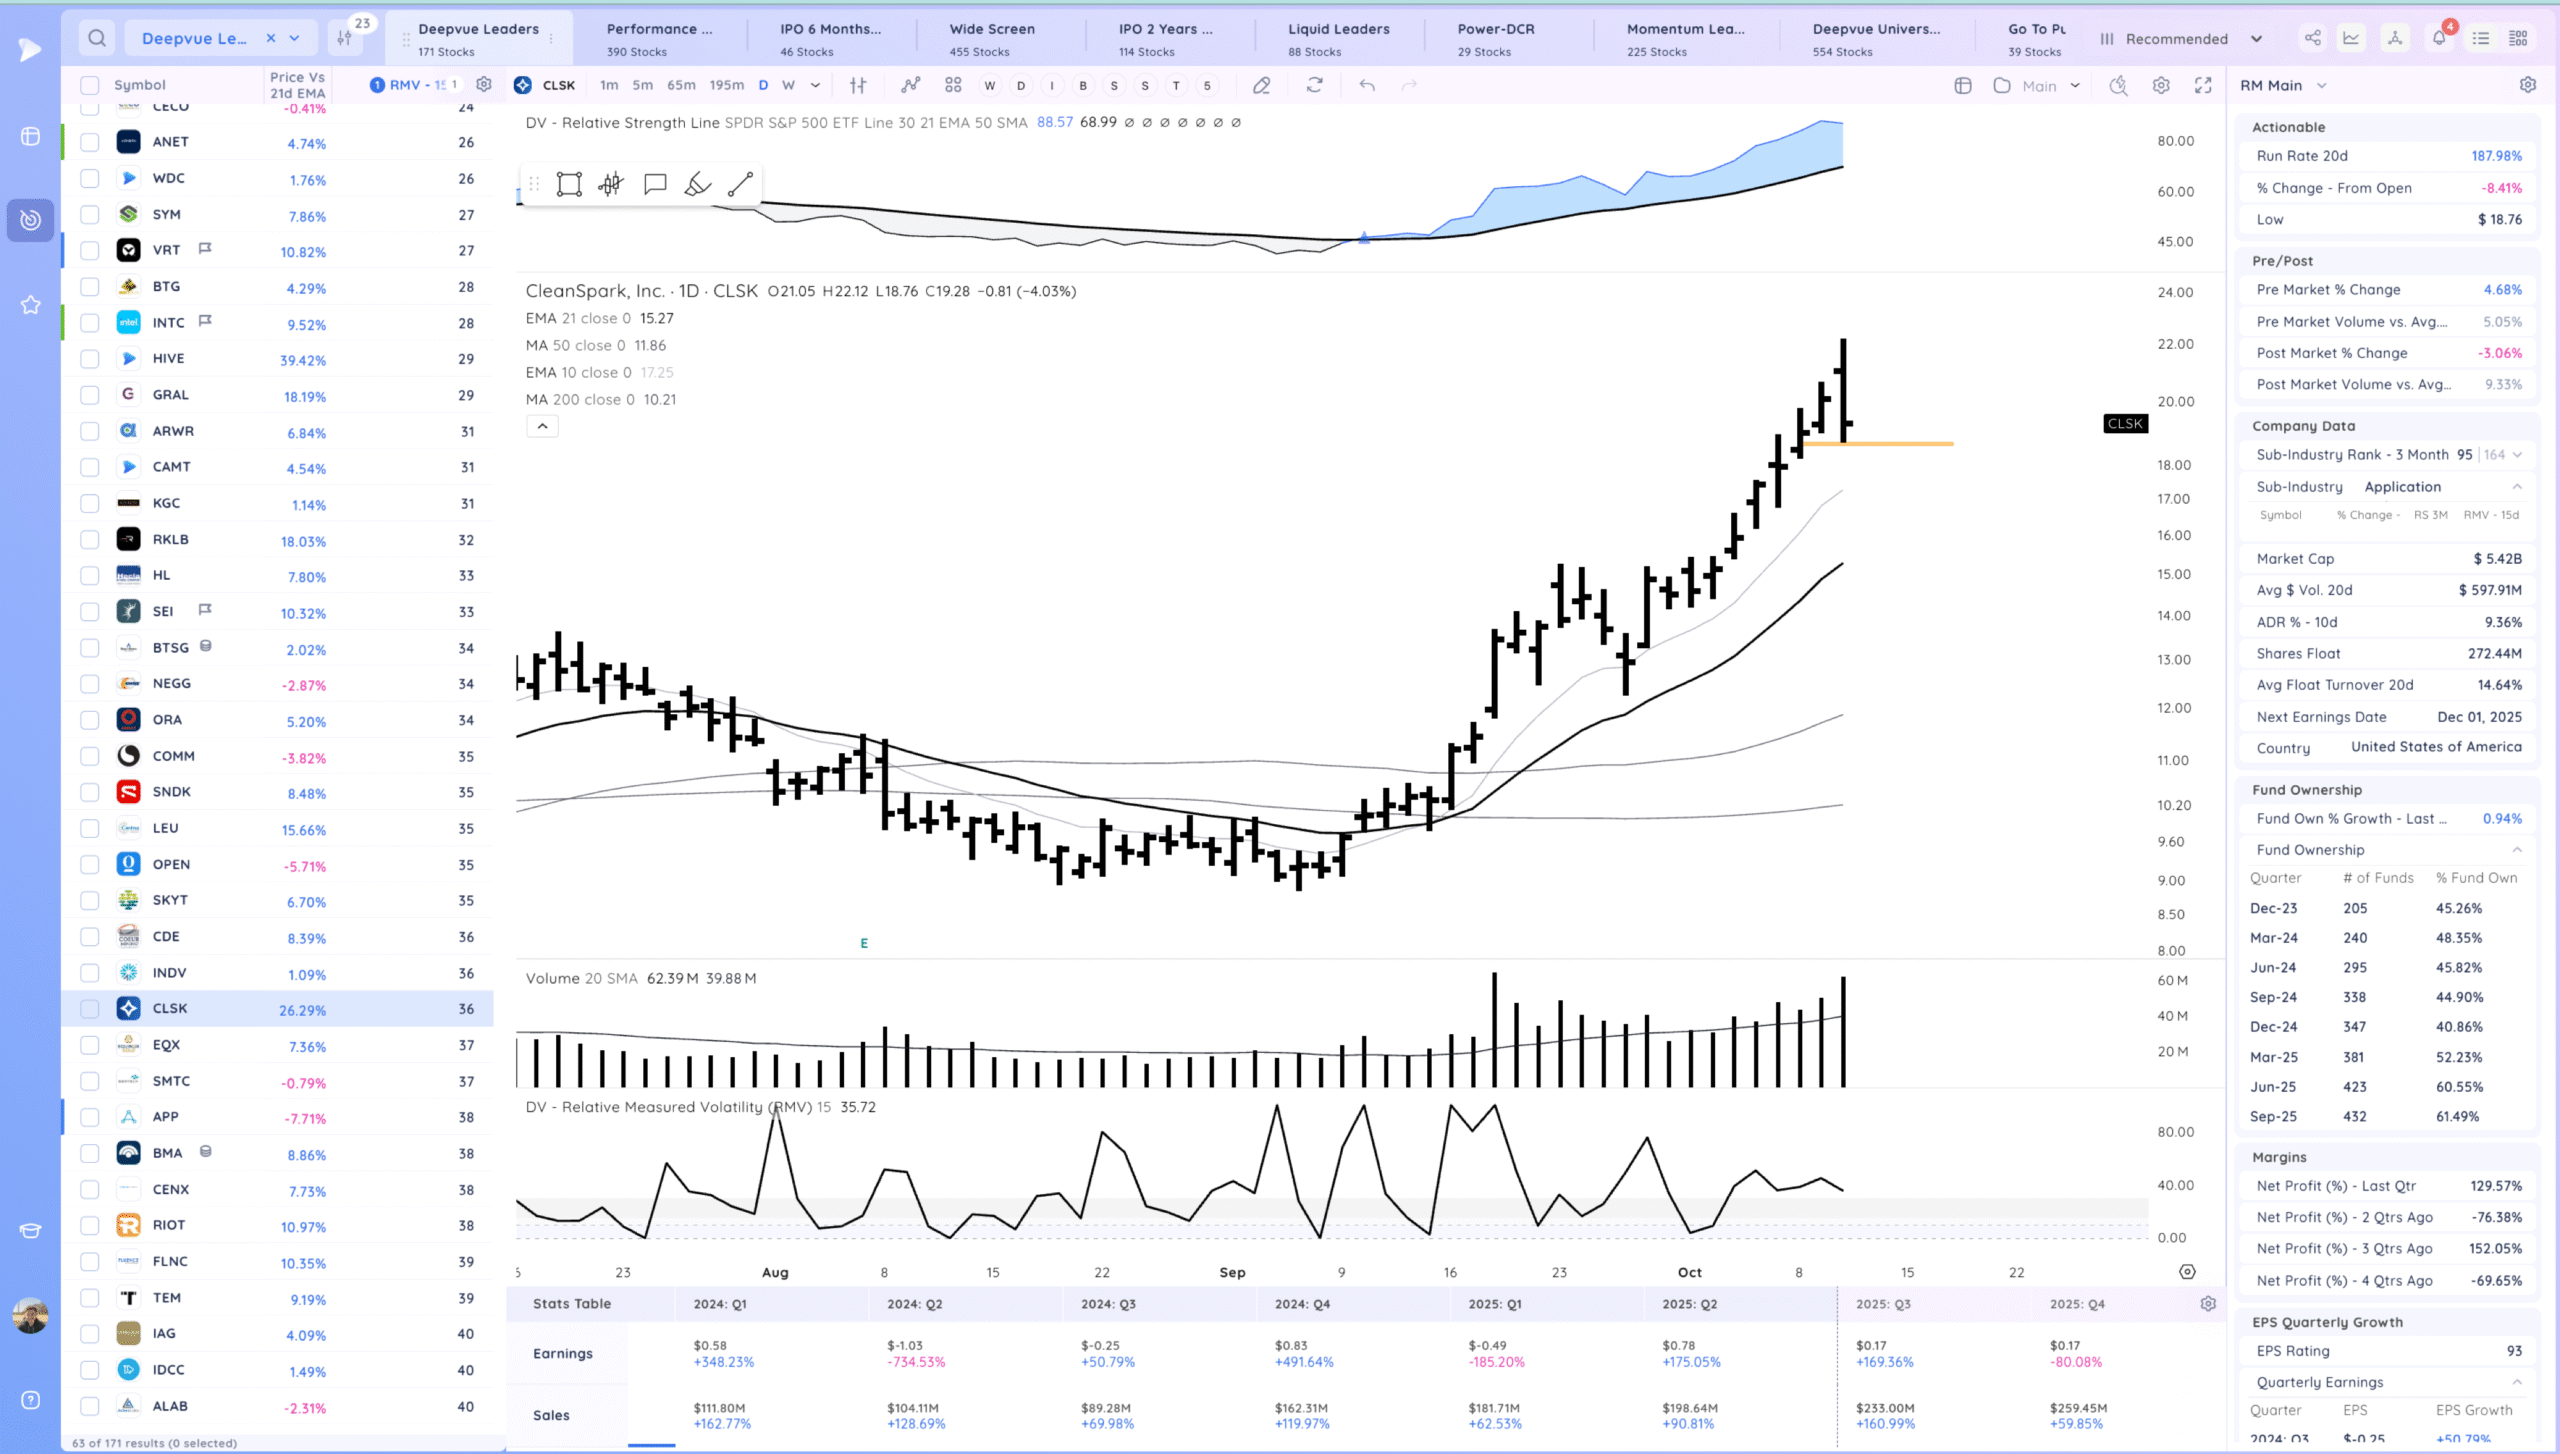
Task: Collapse the chart indicator legend arrow
Action: coord(542,426)
